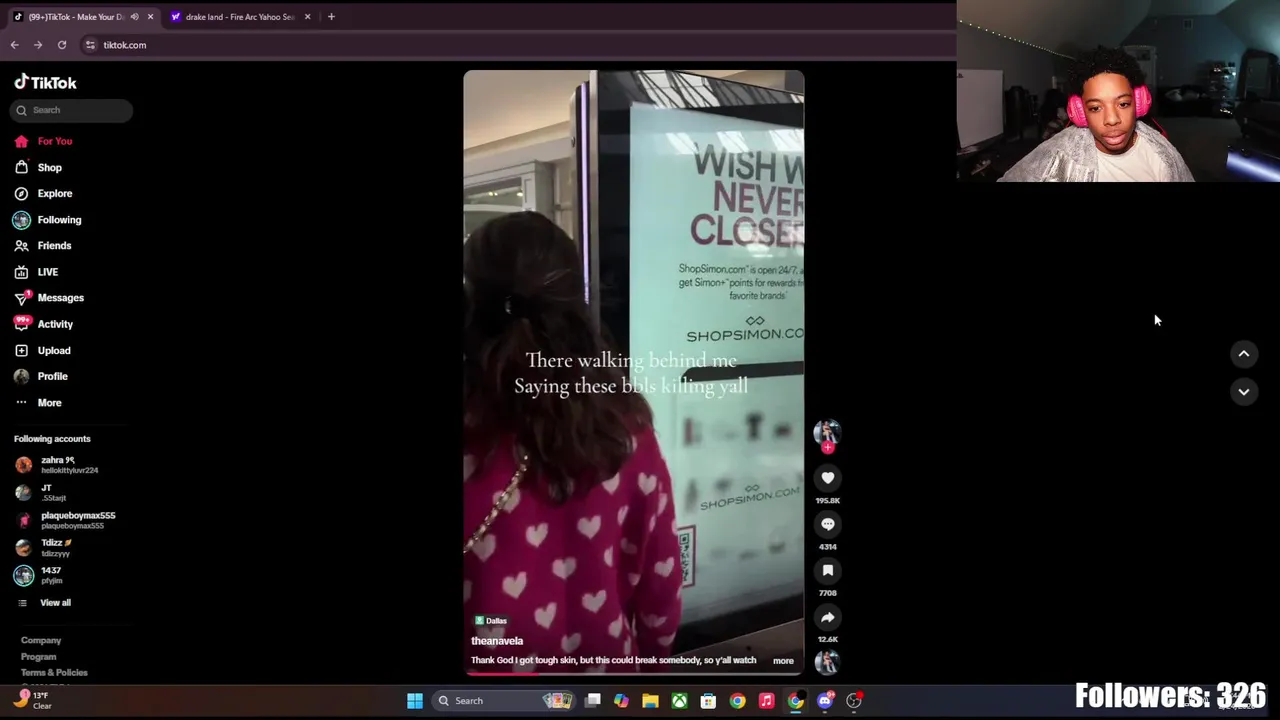Screen dimensions: 1280x720
Task: Open the Friends page
Action: click(43, 245)
